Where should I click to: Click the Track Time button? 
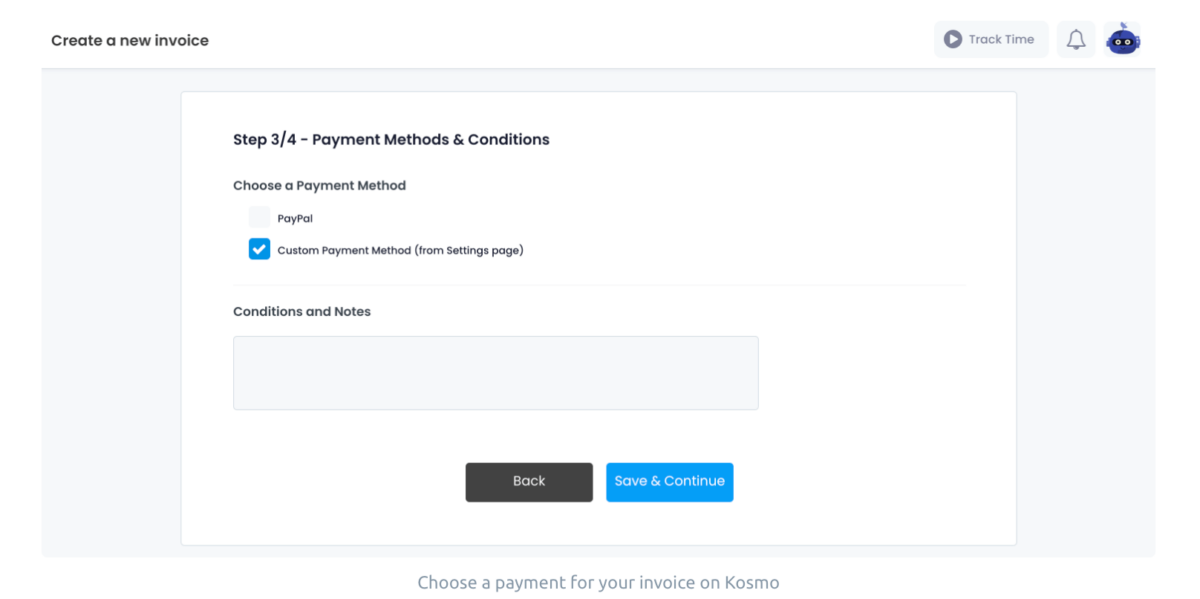click(991, 39)
